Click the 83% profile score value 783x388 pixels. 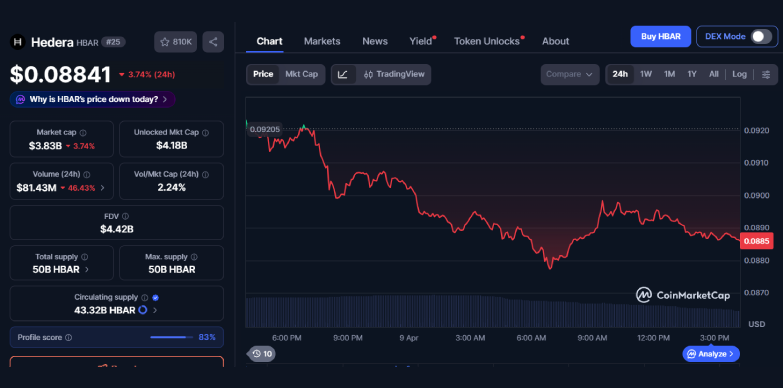click(x=207, y=338)
